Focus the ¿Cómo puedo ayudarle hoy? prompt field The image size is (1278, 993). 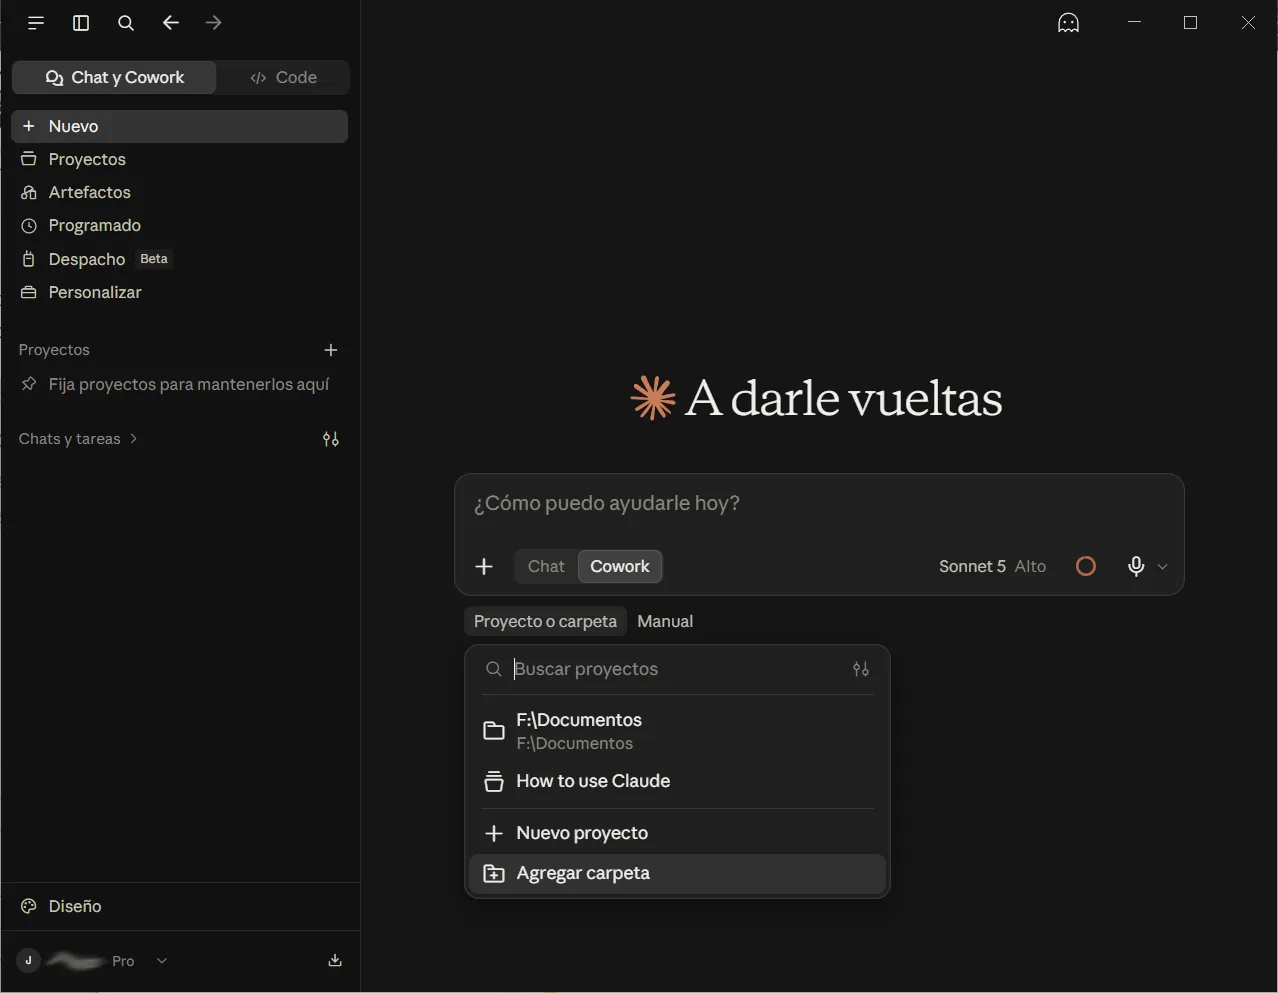pos(818,503)
